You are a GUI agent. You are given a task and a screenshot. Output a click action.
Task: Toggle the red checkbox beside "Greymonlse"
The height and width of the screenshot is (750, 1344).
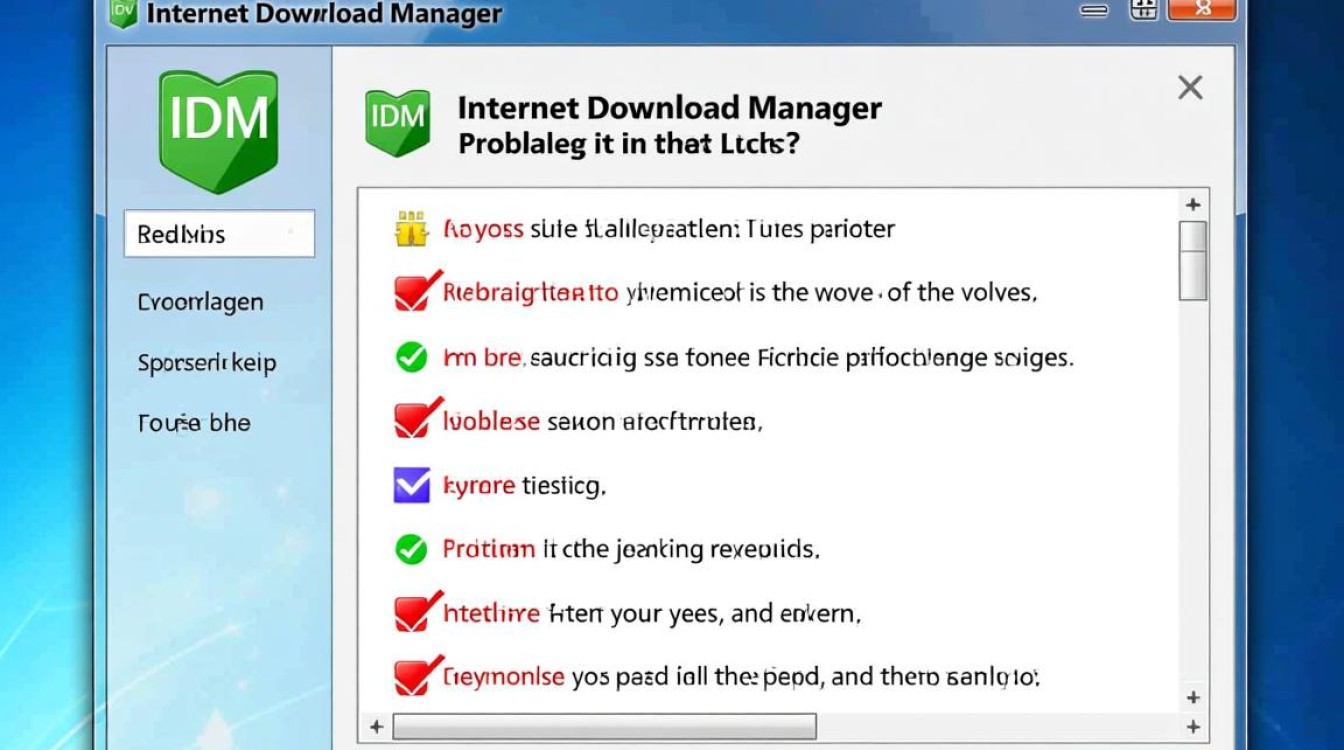(x=414, y=677)
